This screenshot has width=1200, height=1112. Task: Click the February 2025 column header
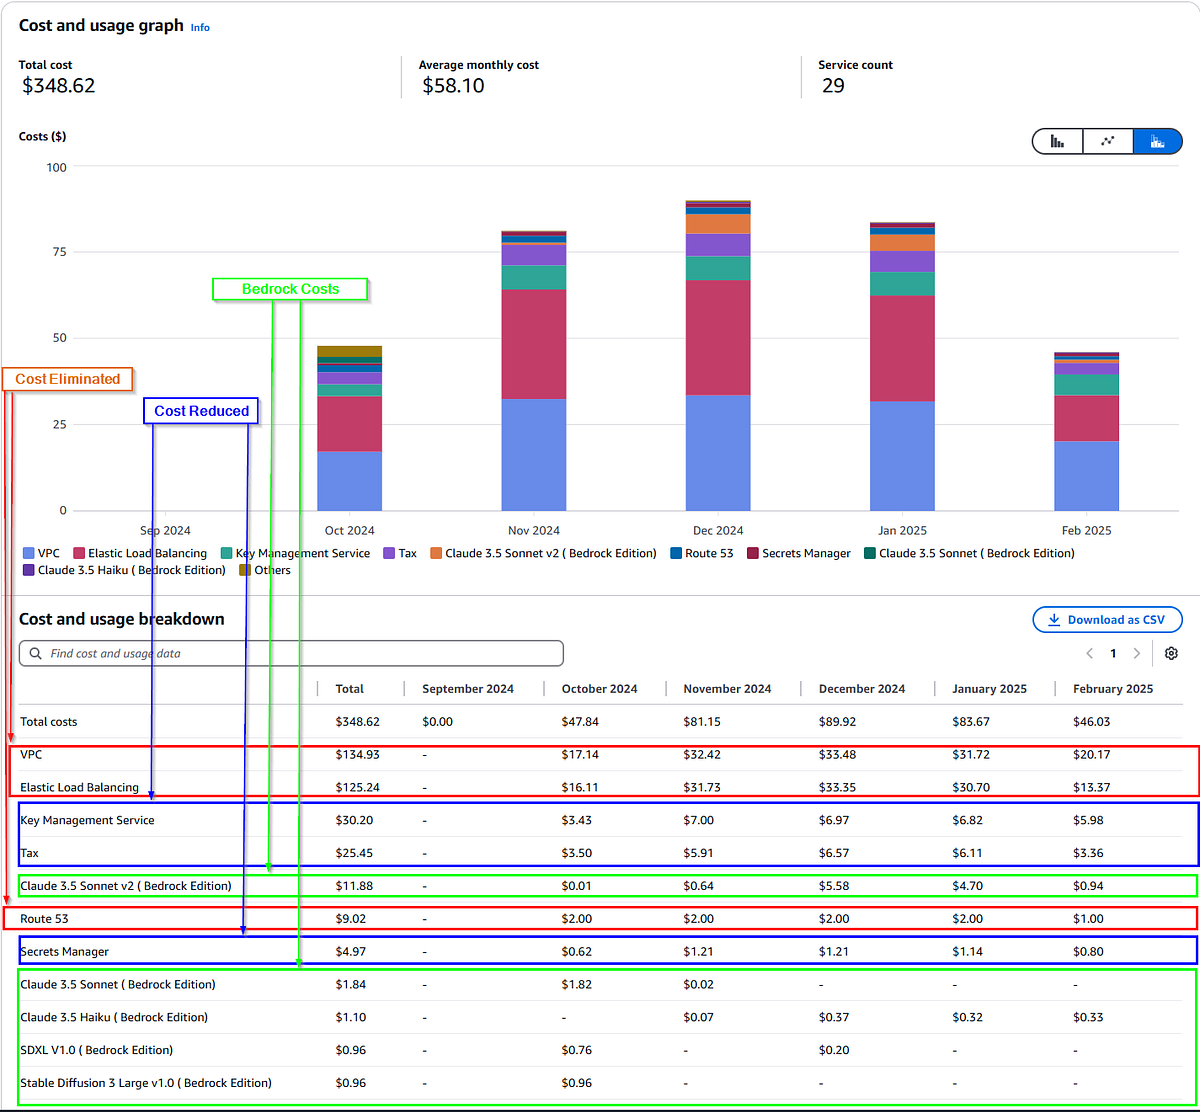click(x=1112, y=688)
